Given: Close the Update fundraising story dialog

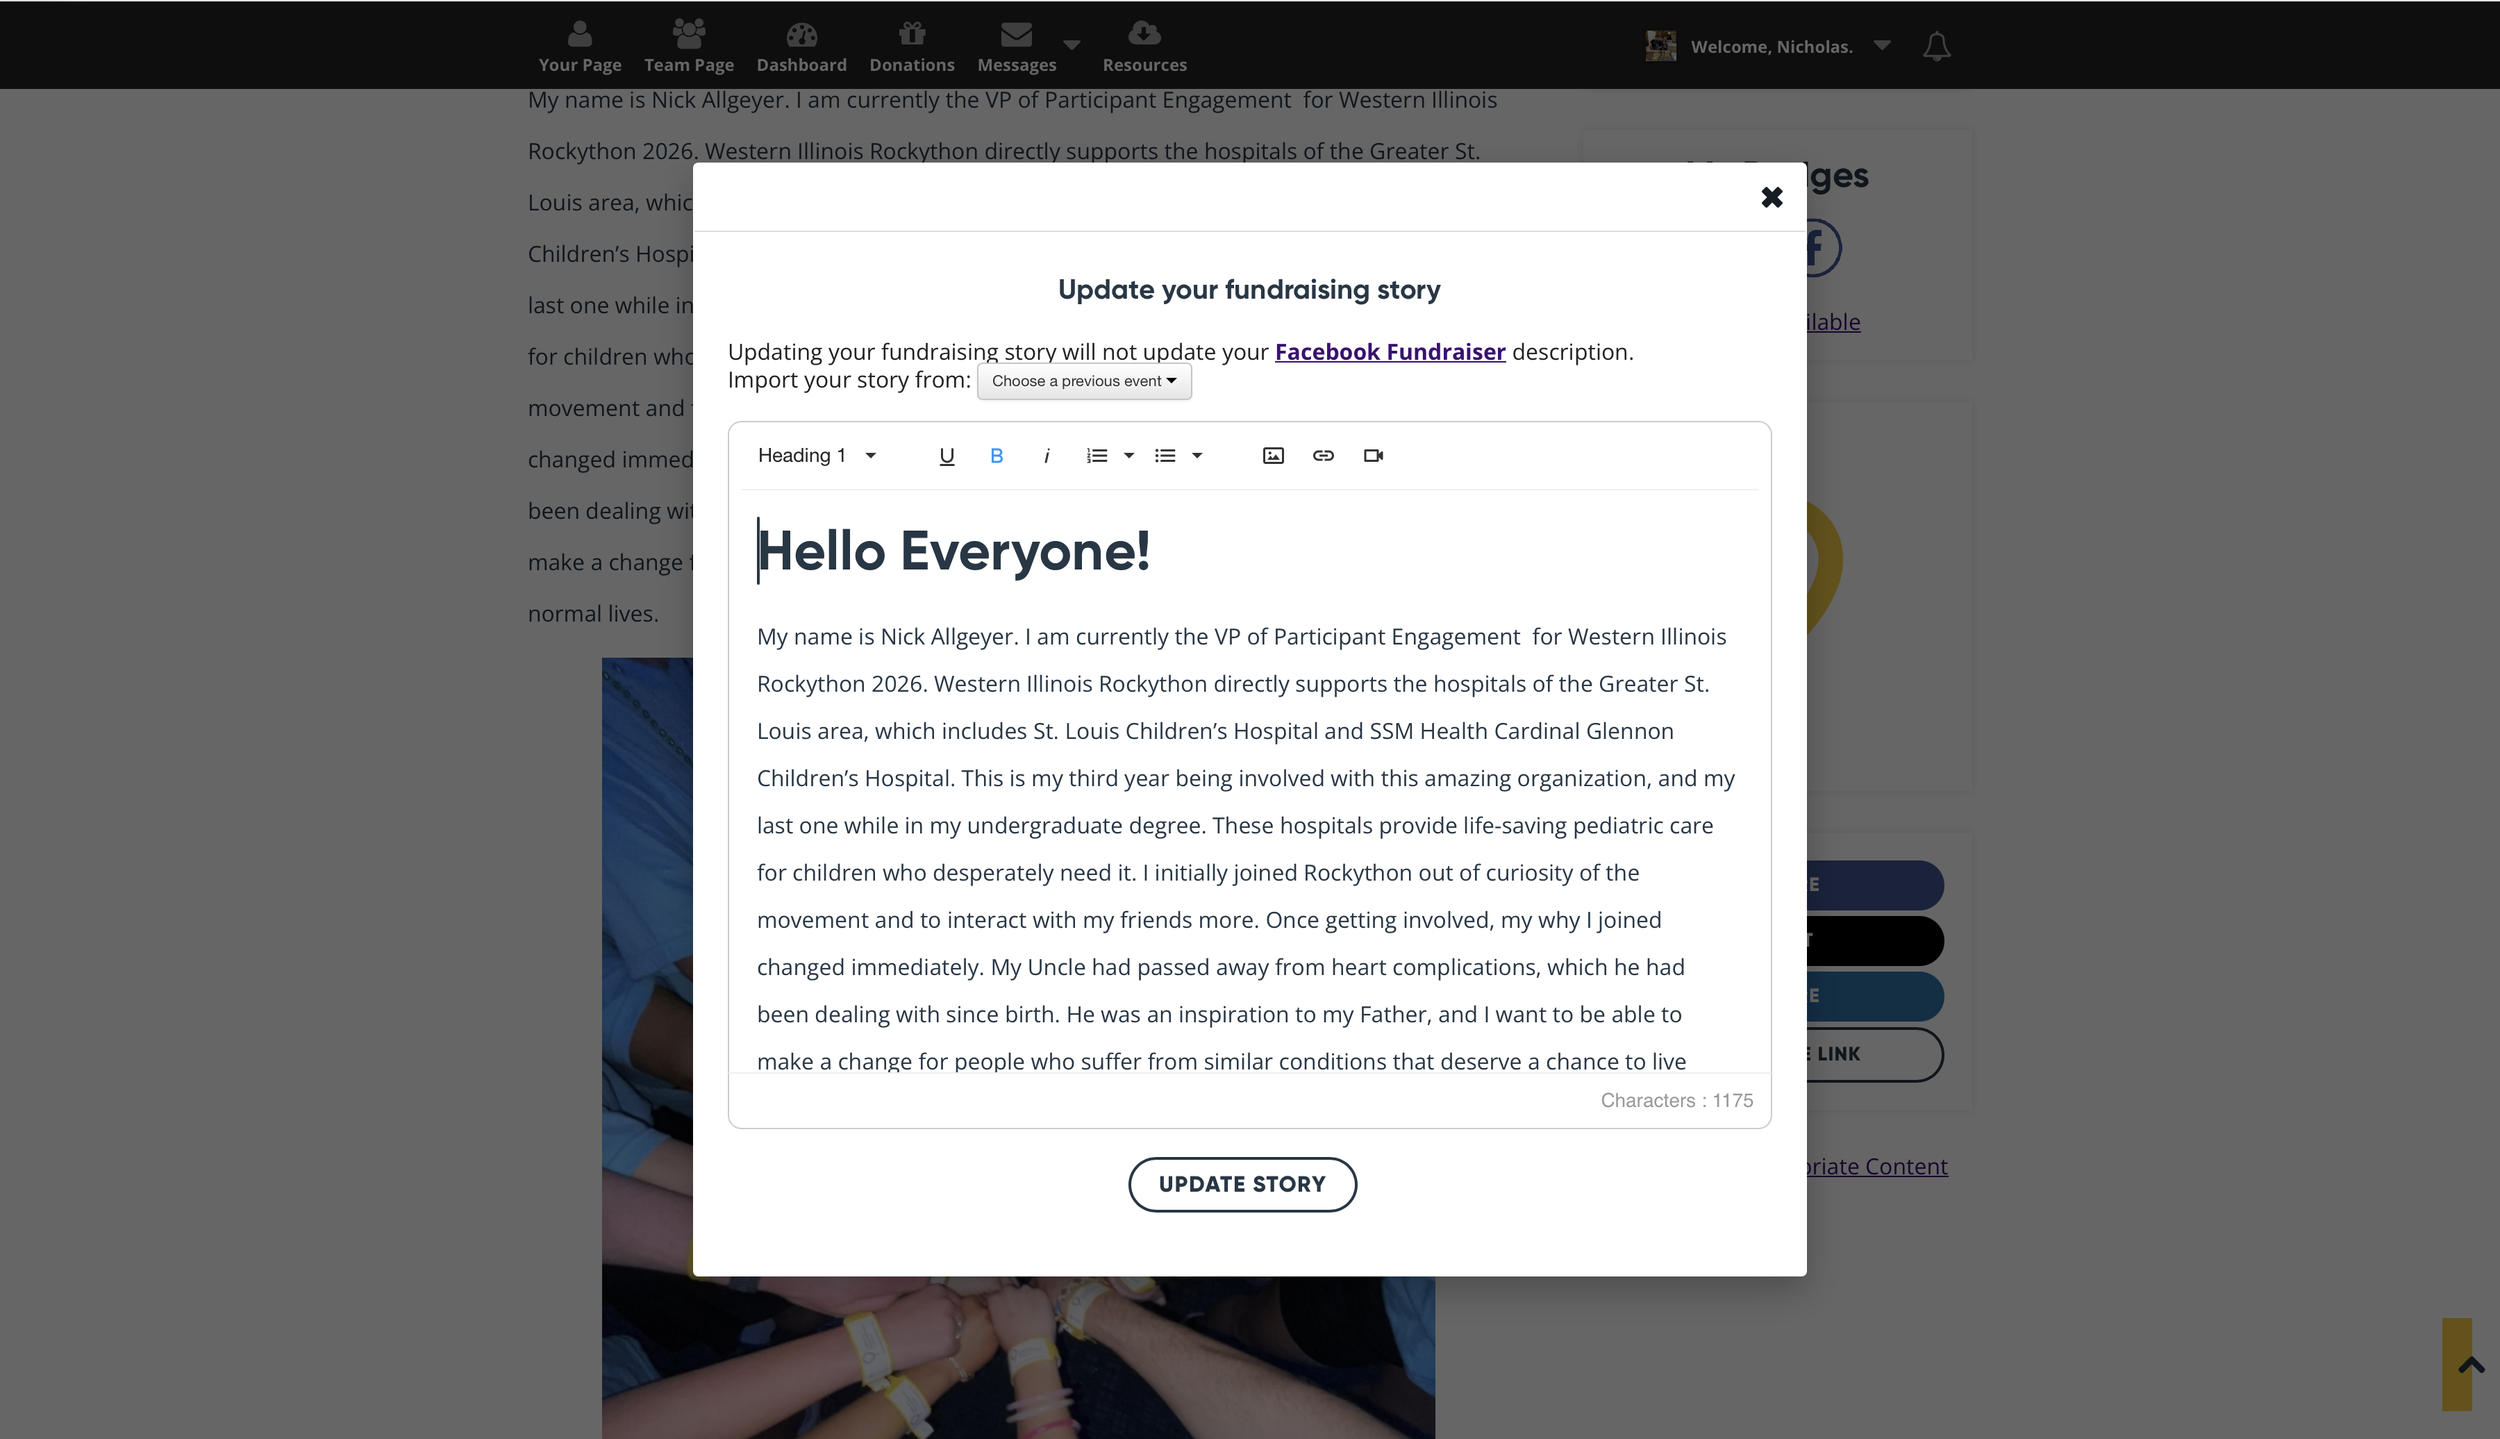Looking at the screenshot, I should 1772,197.
